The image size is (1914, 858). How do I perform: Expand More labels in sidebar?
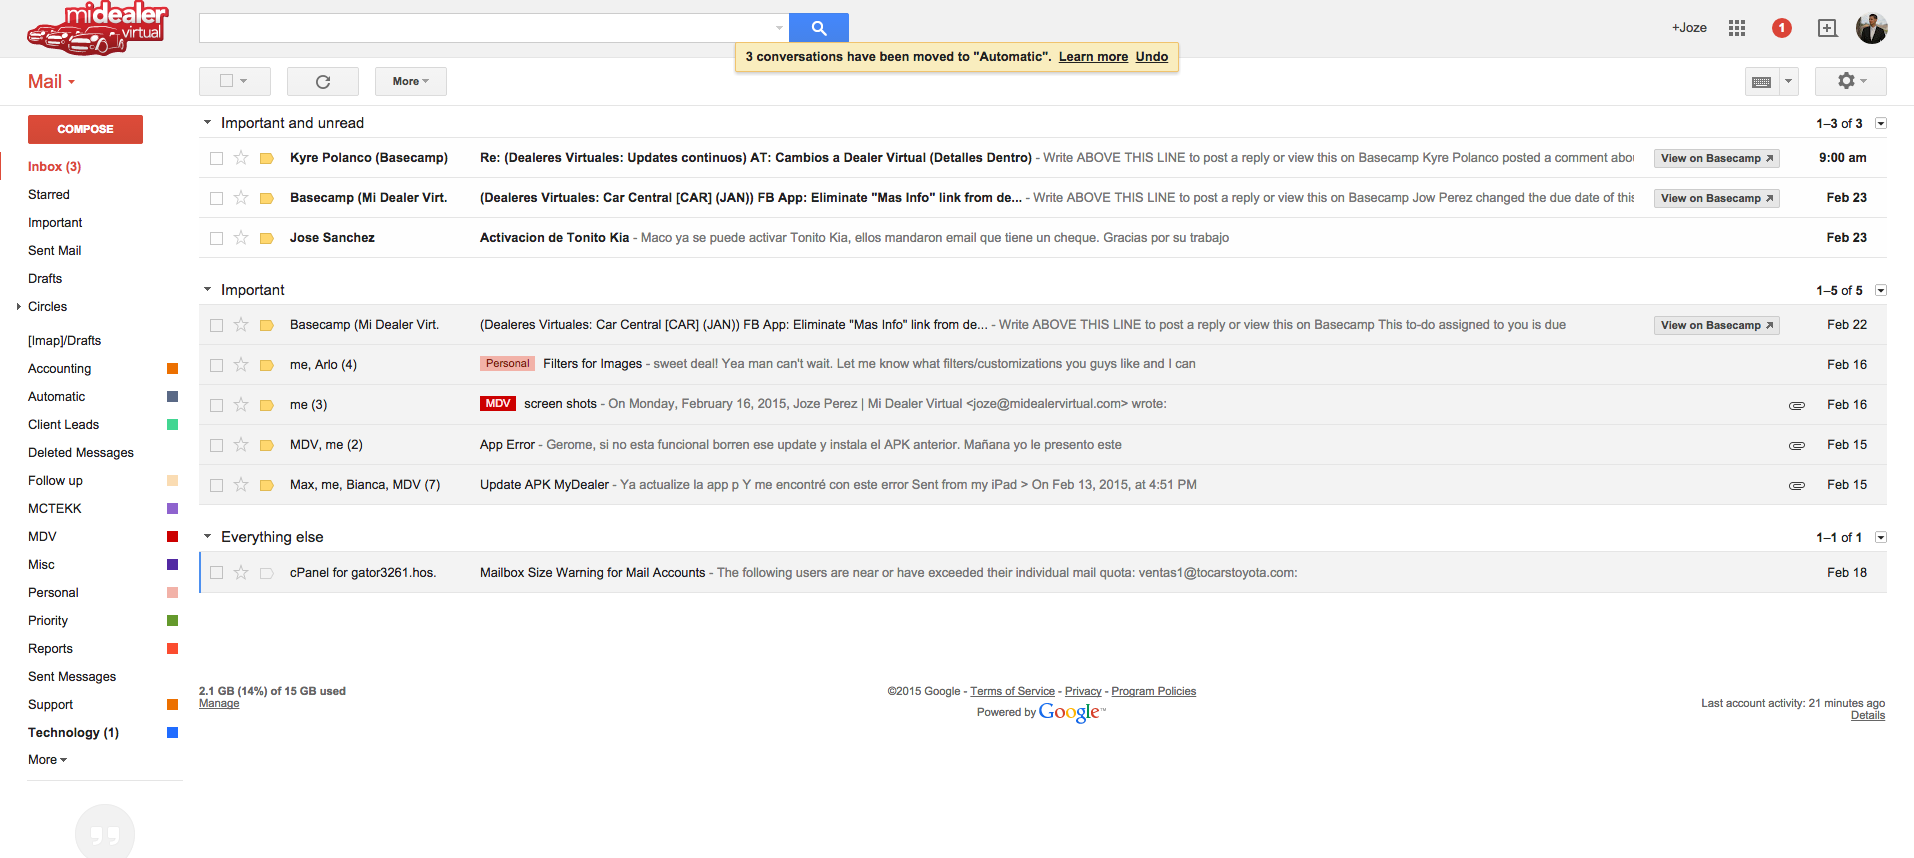(47, 760)
